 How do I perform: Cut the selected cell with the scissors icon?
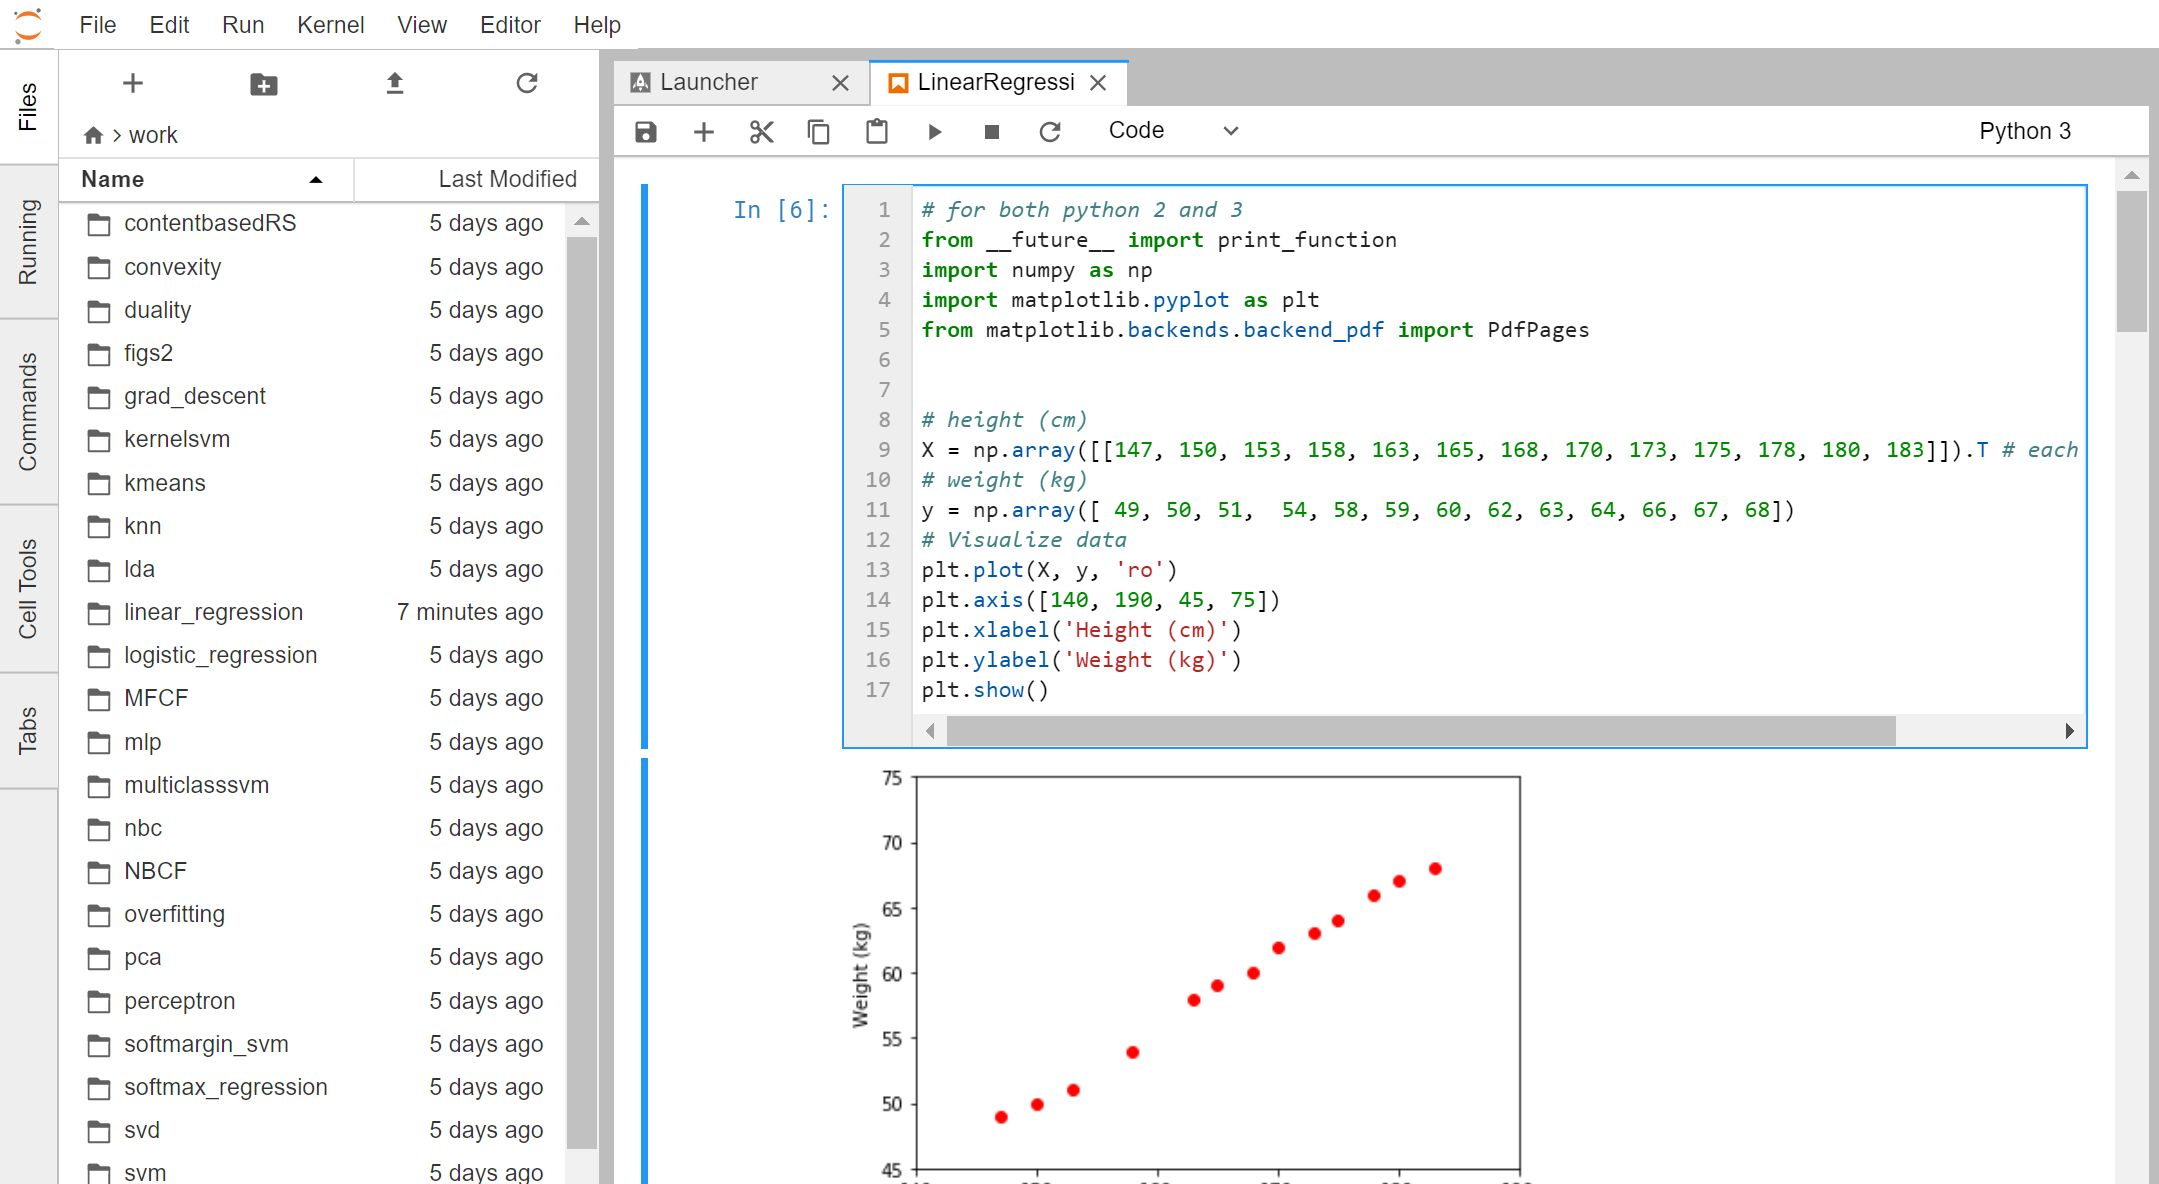[x=761, y=132]
